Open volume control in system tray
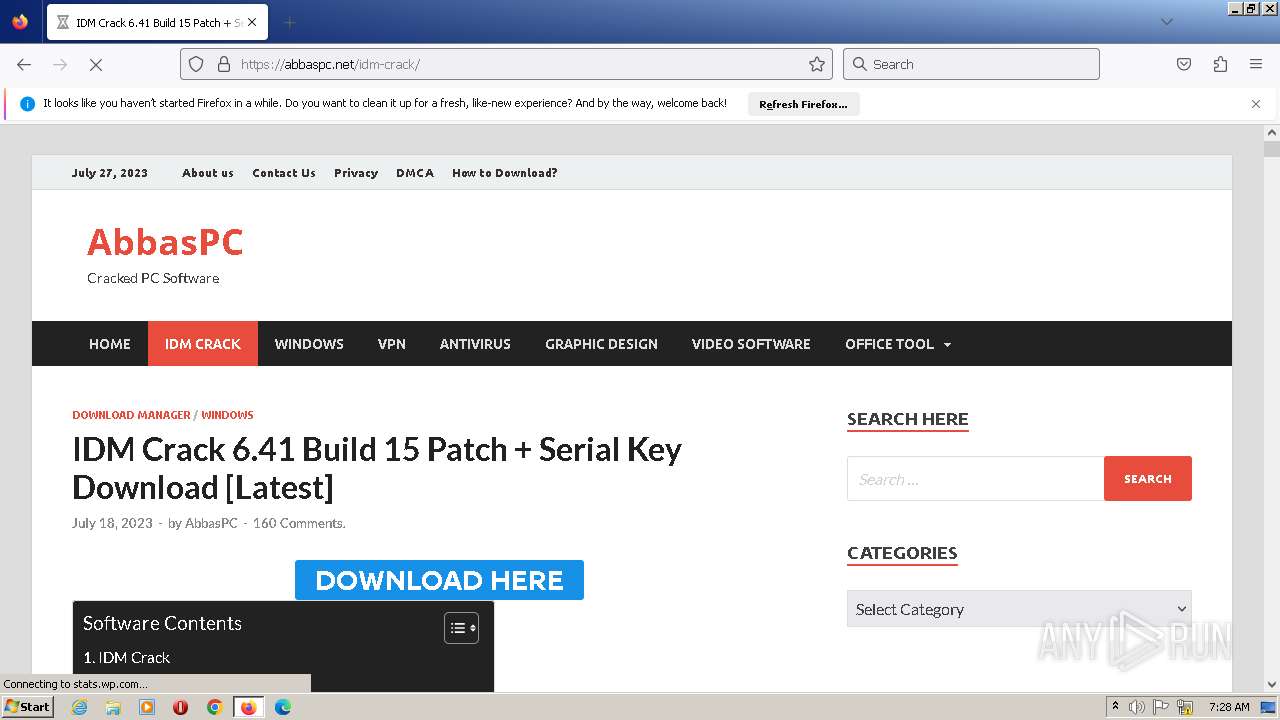 1137,707
